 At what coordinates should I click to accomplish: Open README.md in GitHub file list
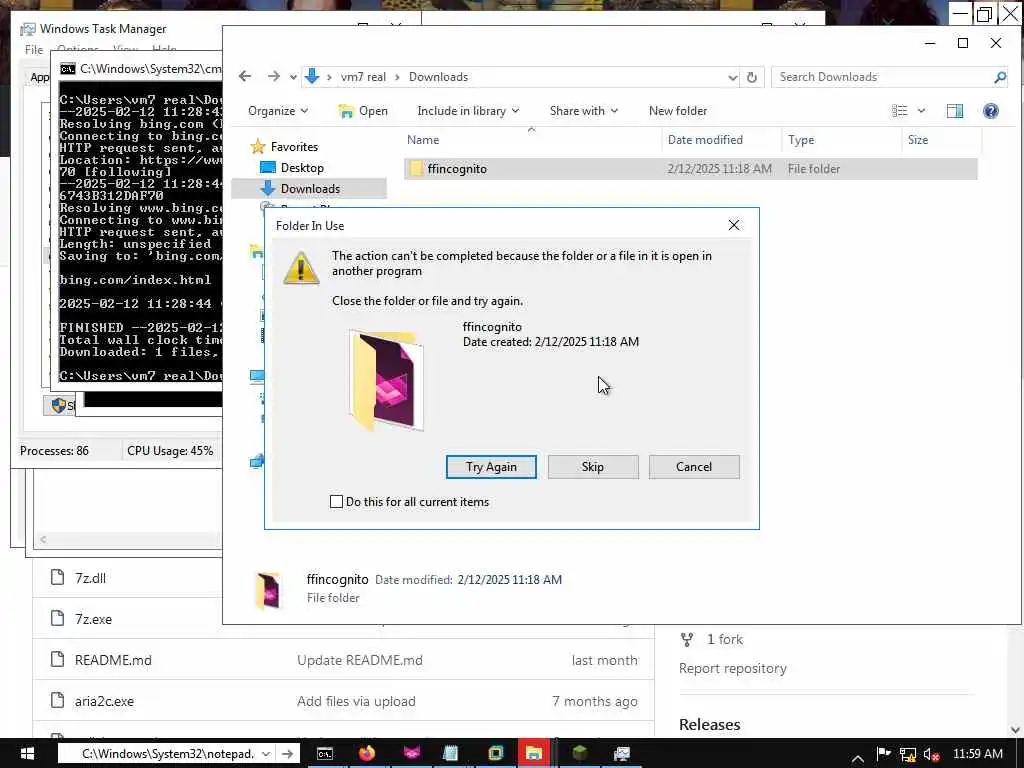pyautogui.click(x=113, y=660)
